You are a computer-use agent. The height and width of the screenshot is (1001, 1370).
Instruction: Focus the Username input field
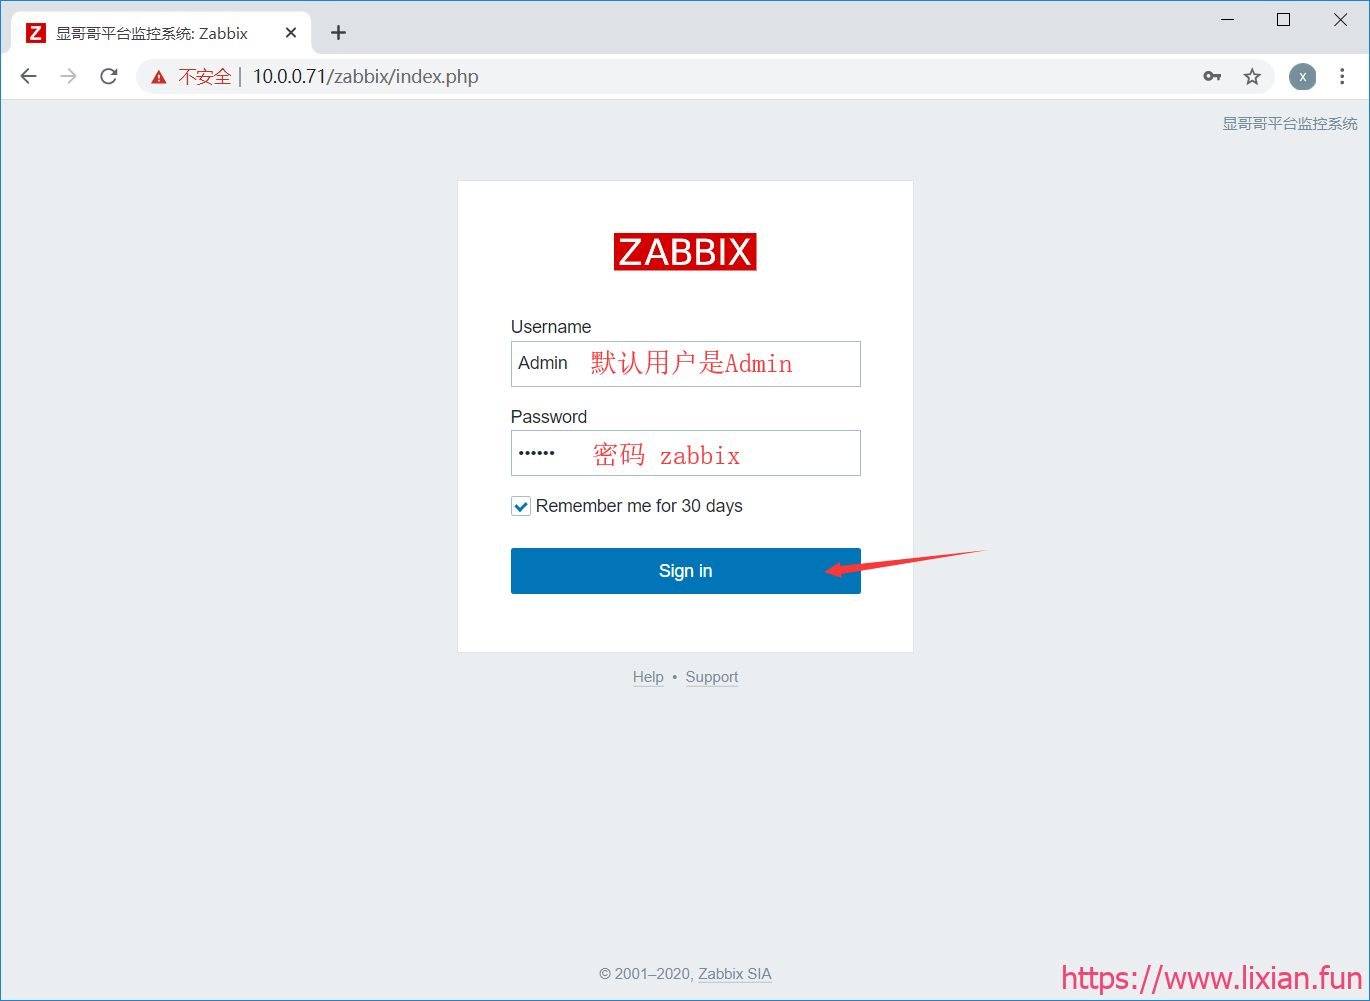pos(685,364)
